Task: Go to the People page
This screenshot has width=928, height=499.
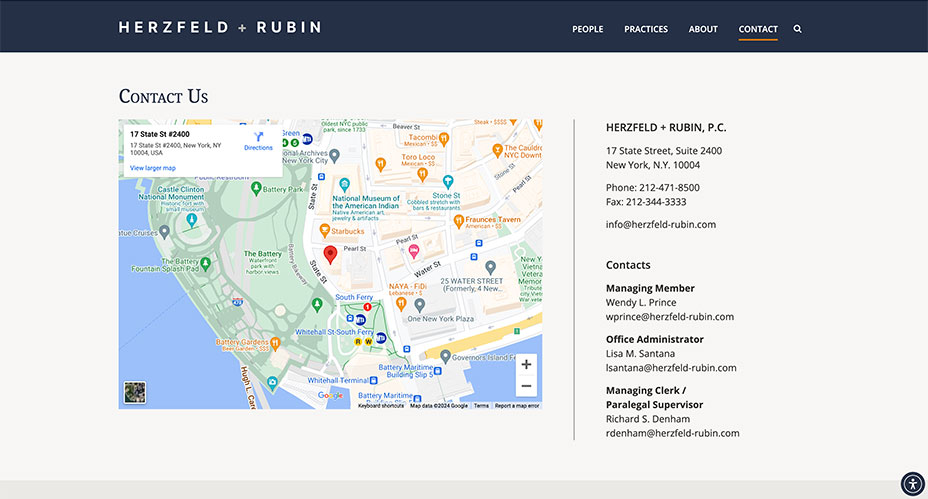Action: 587,29
